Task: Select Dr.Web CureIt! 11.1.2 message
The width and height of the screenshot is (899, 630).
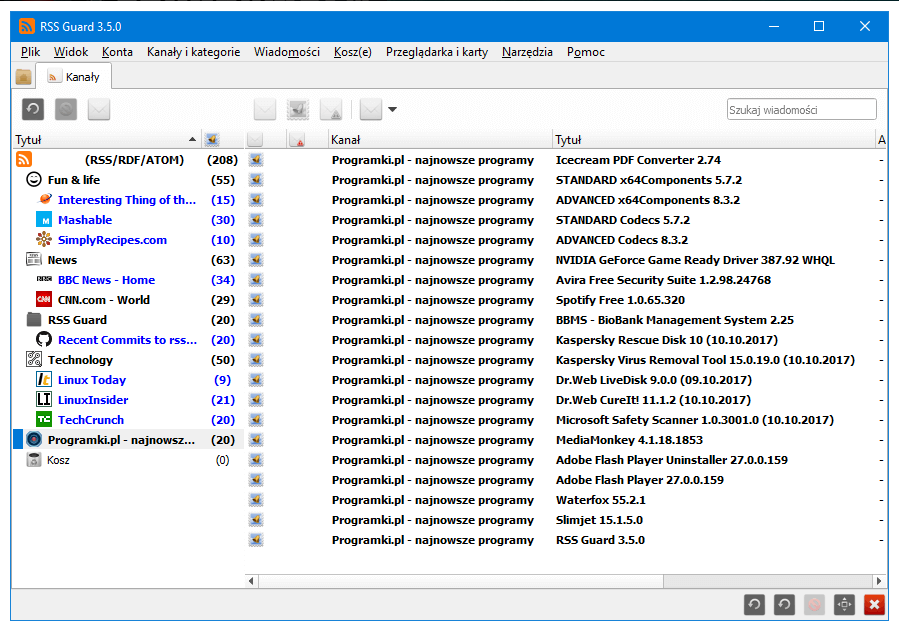Action: click(653, 400)
